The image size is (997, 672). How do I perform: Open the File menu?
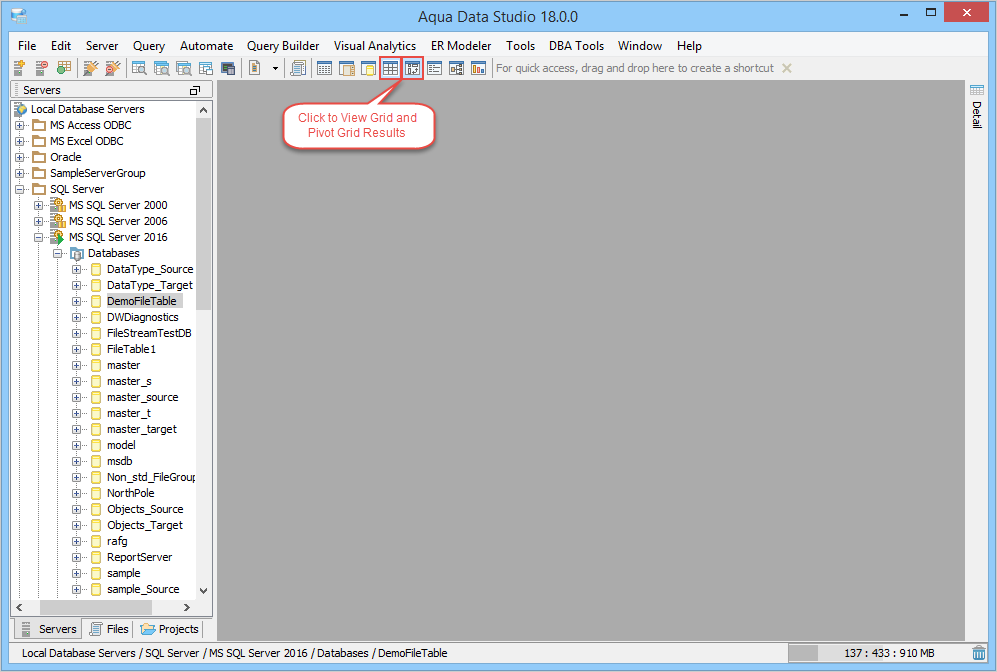27,46
